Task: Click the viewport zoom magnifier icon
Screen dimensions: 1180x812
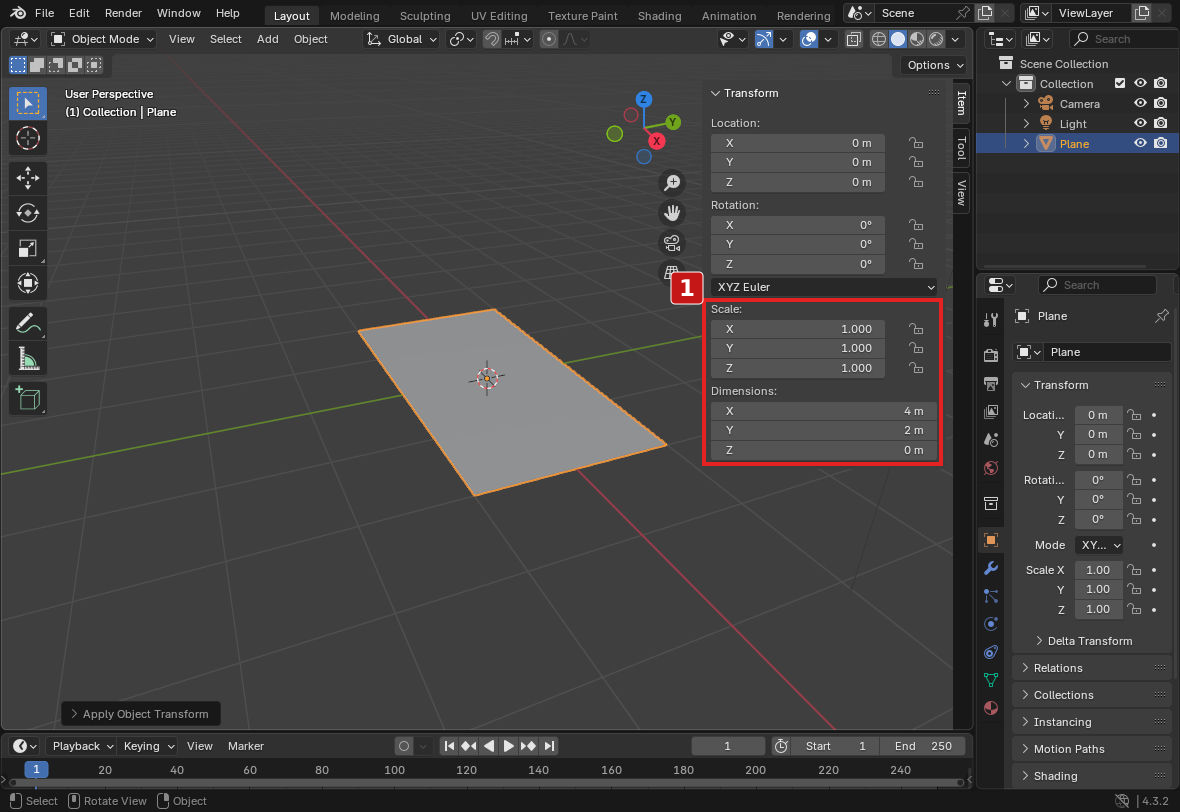Action: click(672, 183)
